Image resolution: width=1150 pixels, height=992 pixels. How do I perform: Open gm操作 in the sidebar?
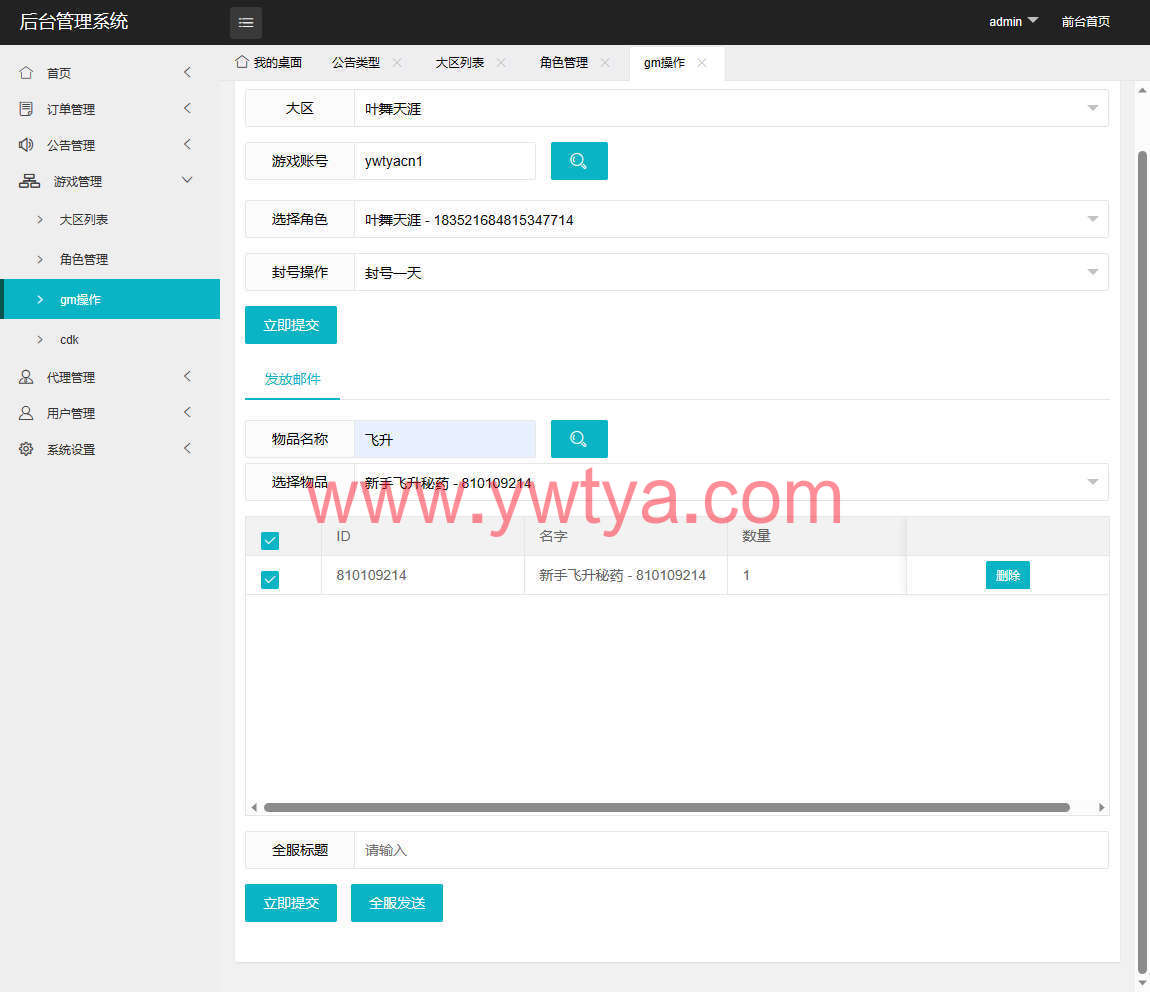110,299
